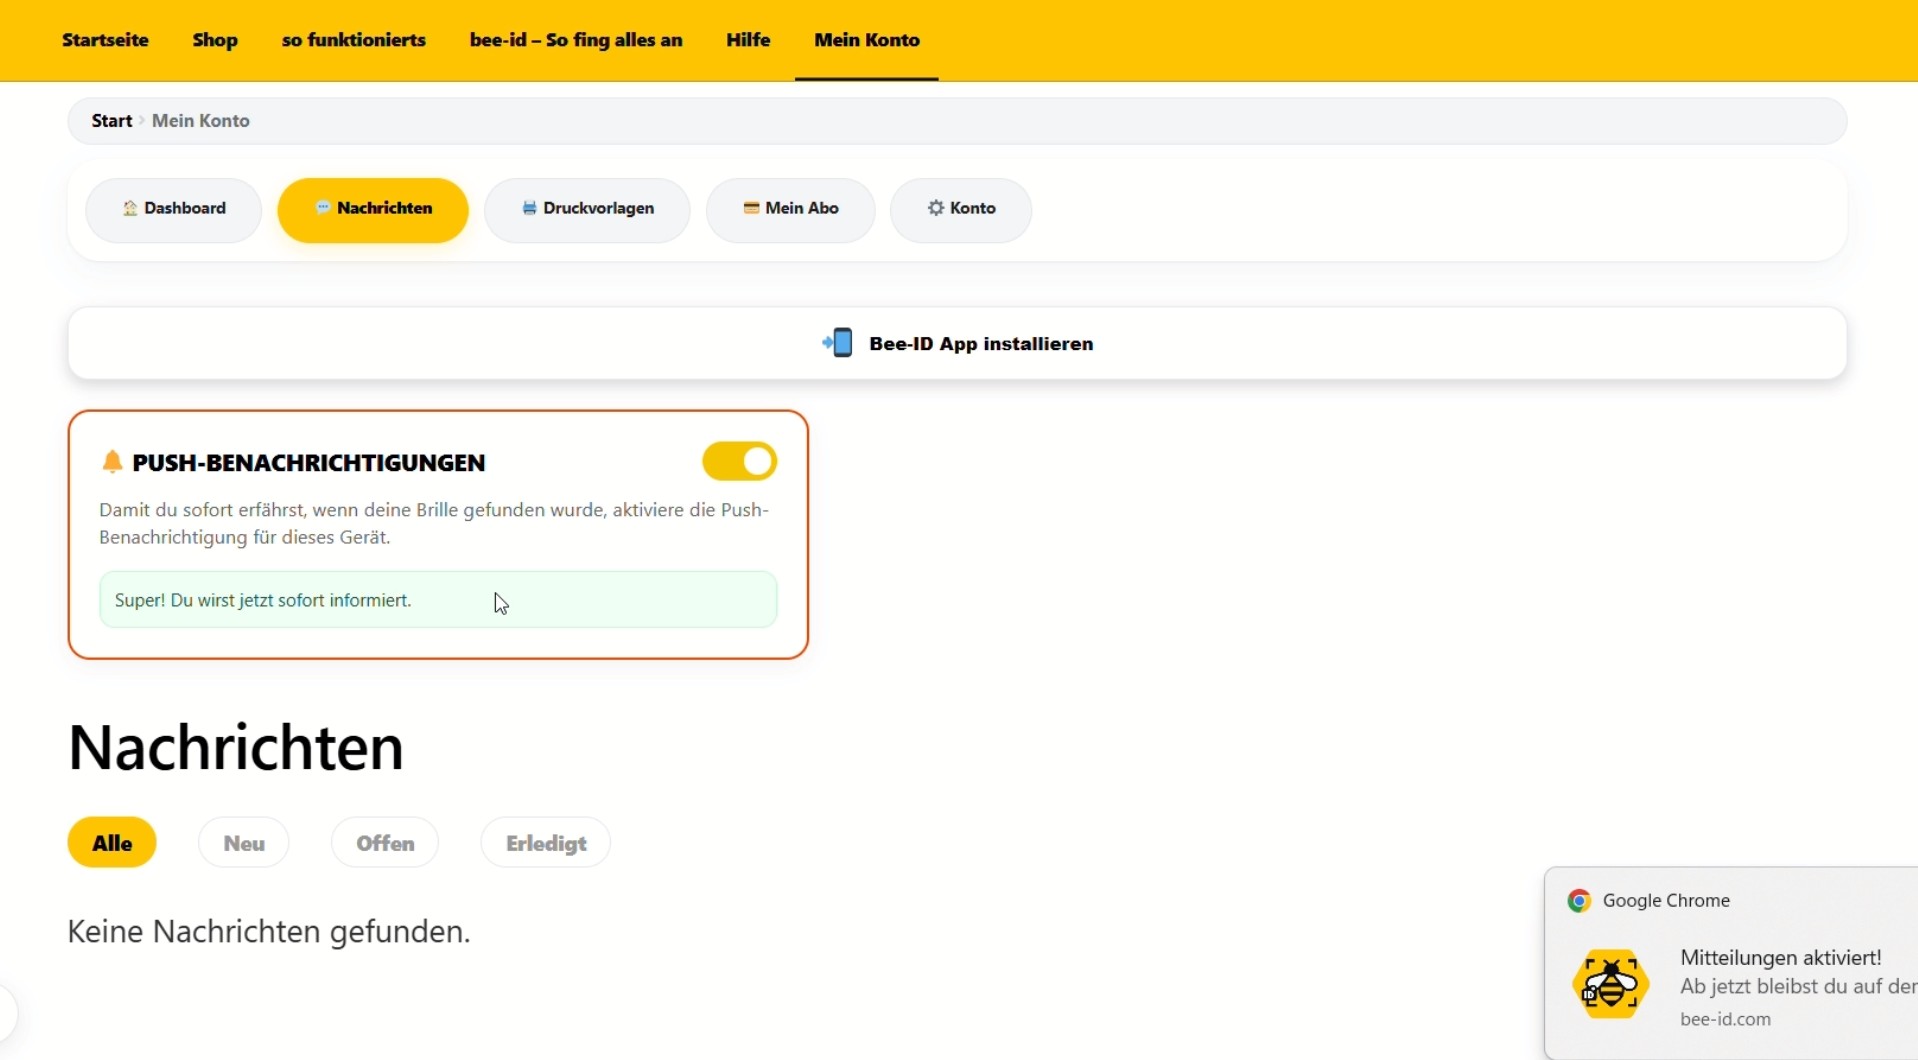The height and width of the screenshot is (1060, 1918).
Task: Click the printer icon on Druckvorlagen
Action: (529, 208)
